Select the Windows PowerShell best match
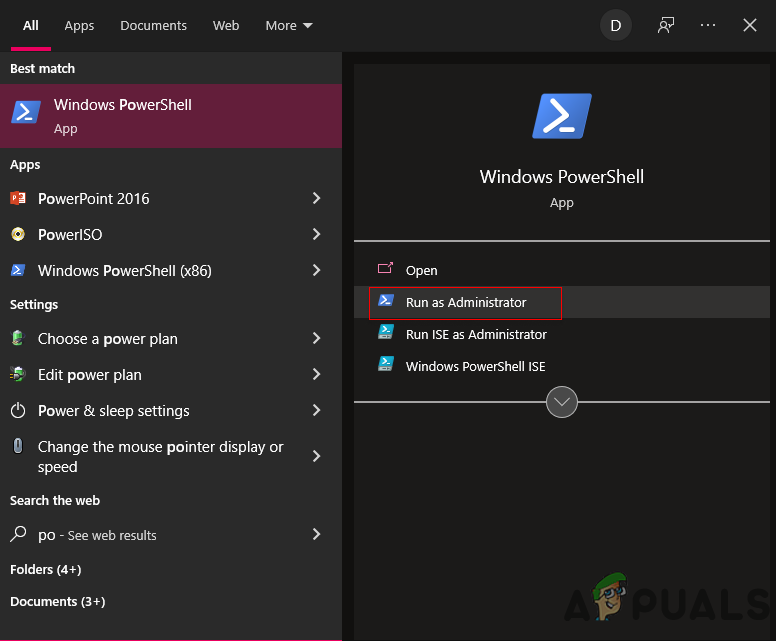776x641 pixels. pos(170,116)
